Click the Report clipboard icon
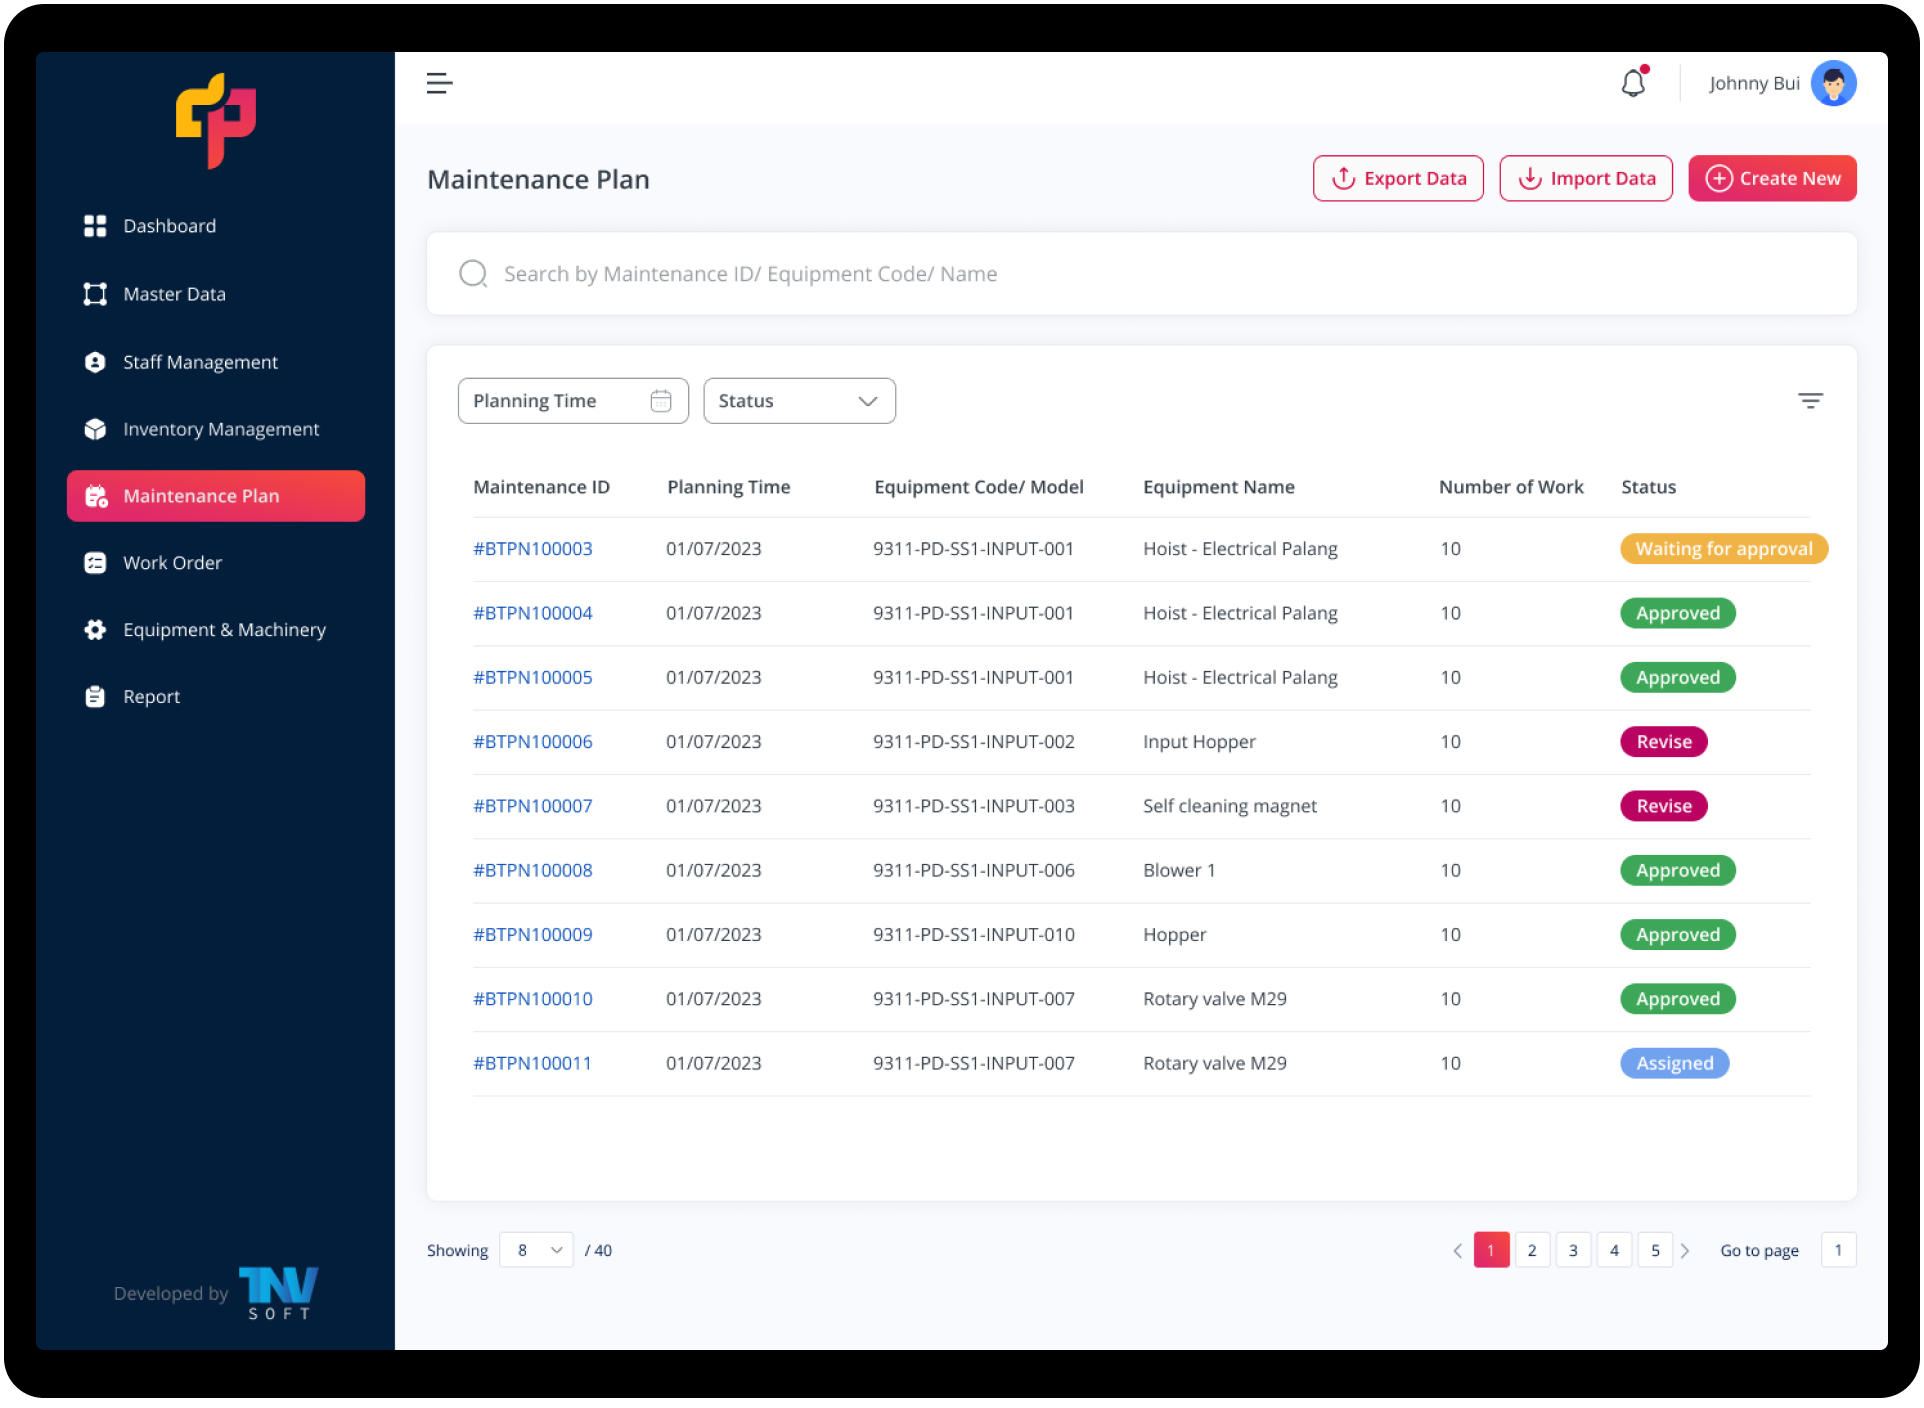 click(x=95, y=697)
